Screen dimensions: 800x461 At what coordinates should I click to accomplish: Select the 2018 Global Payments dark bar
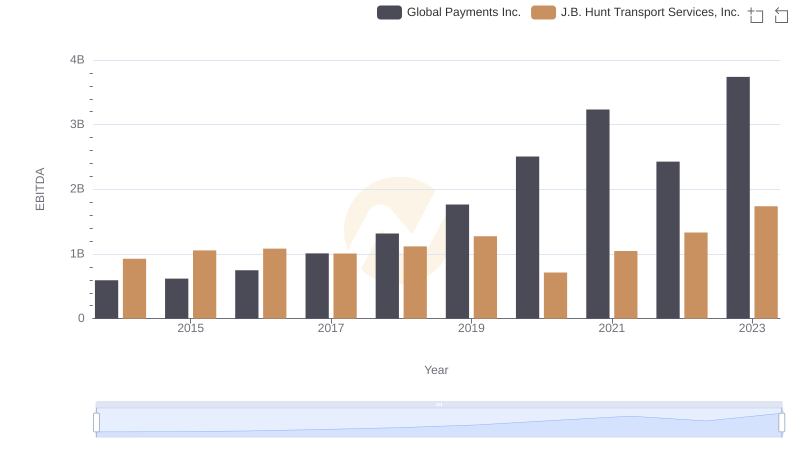pos(387,276)
